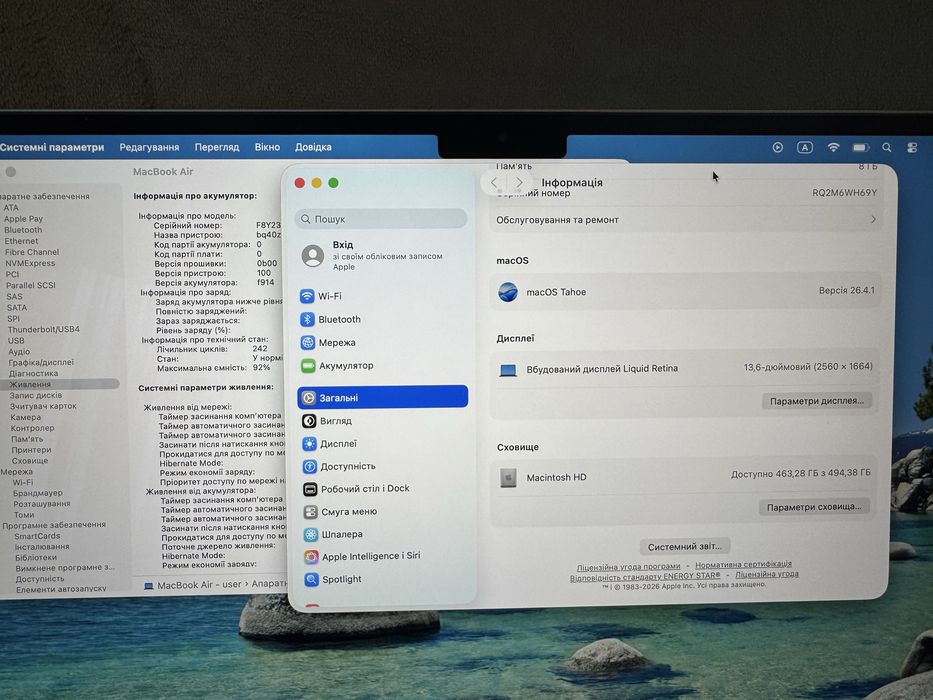
Task: Open Spotlight search icon in menu bar
Action: tap(887, 147)
